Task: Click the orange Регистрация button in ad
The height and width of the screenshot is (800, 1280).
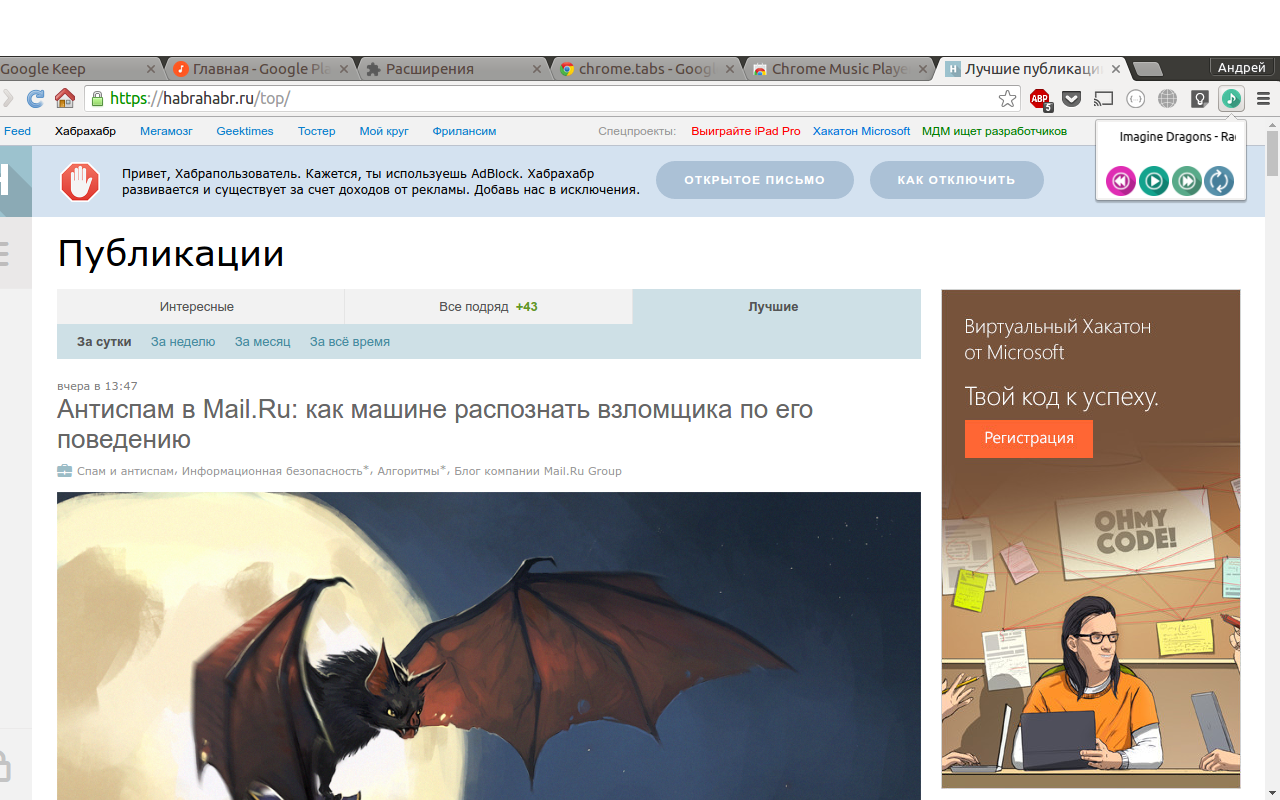Action: coord(1028,438)
